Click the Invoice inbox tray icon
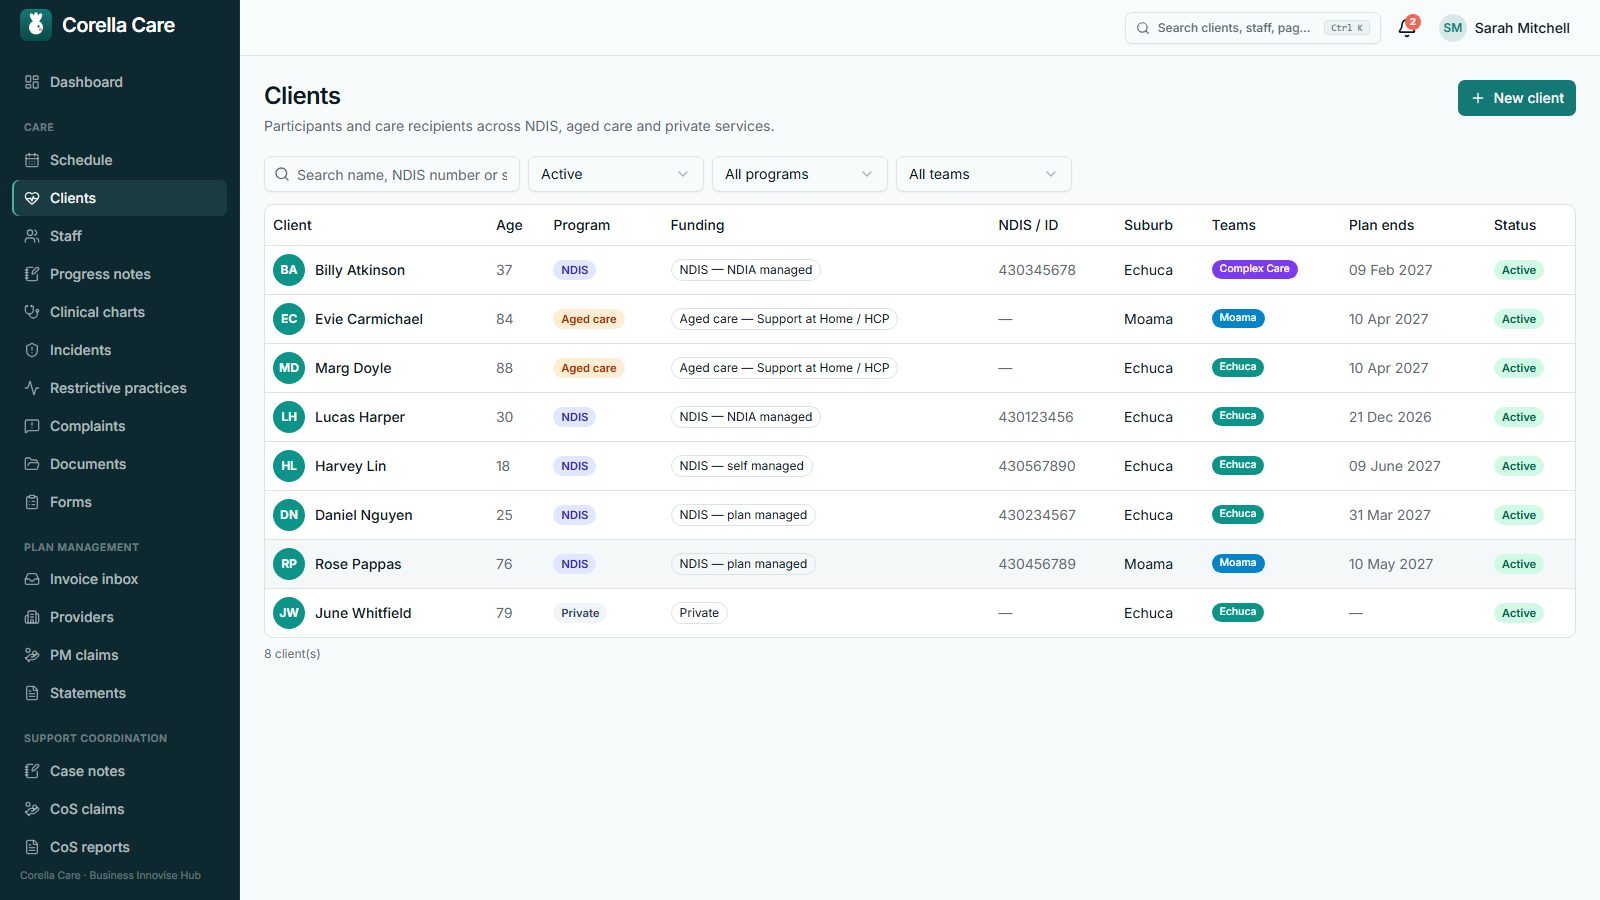Image resolution: width=1600 pixels, height=900 pixels. click(32, 579)
